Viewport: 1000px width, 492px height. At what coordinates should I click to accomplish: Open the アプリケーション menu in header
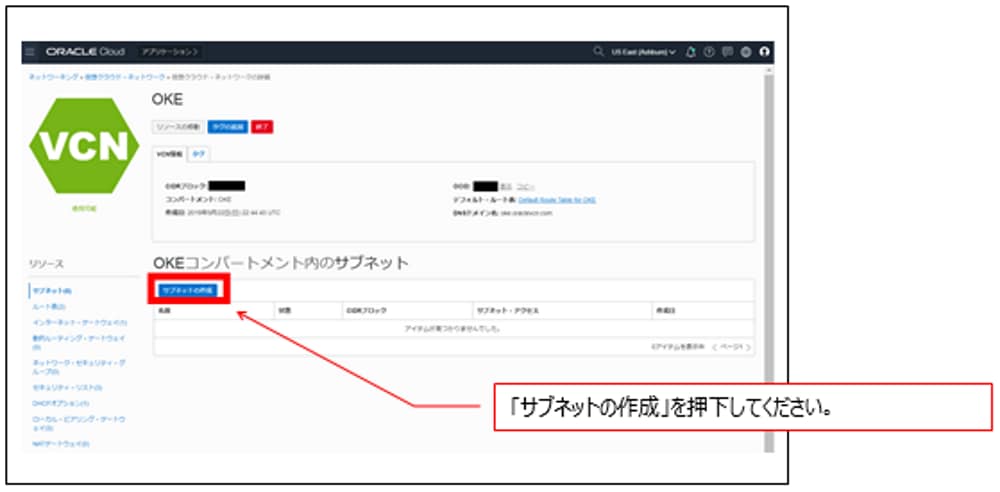click(x=170, y=52)
